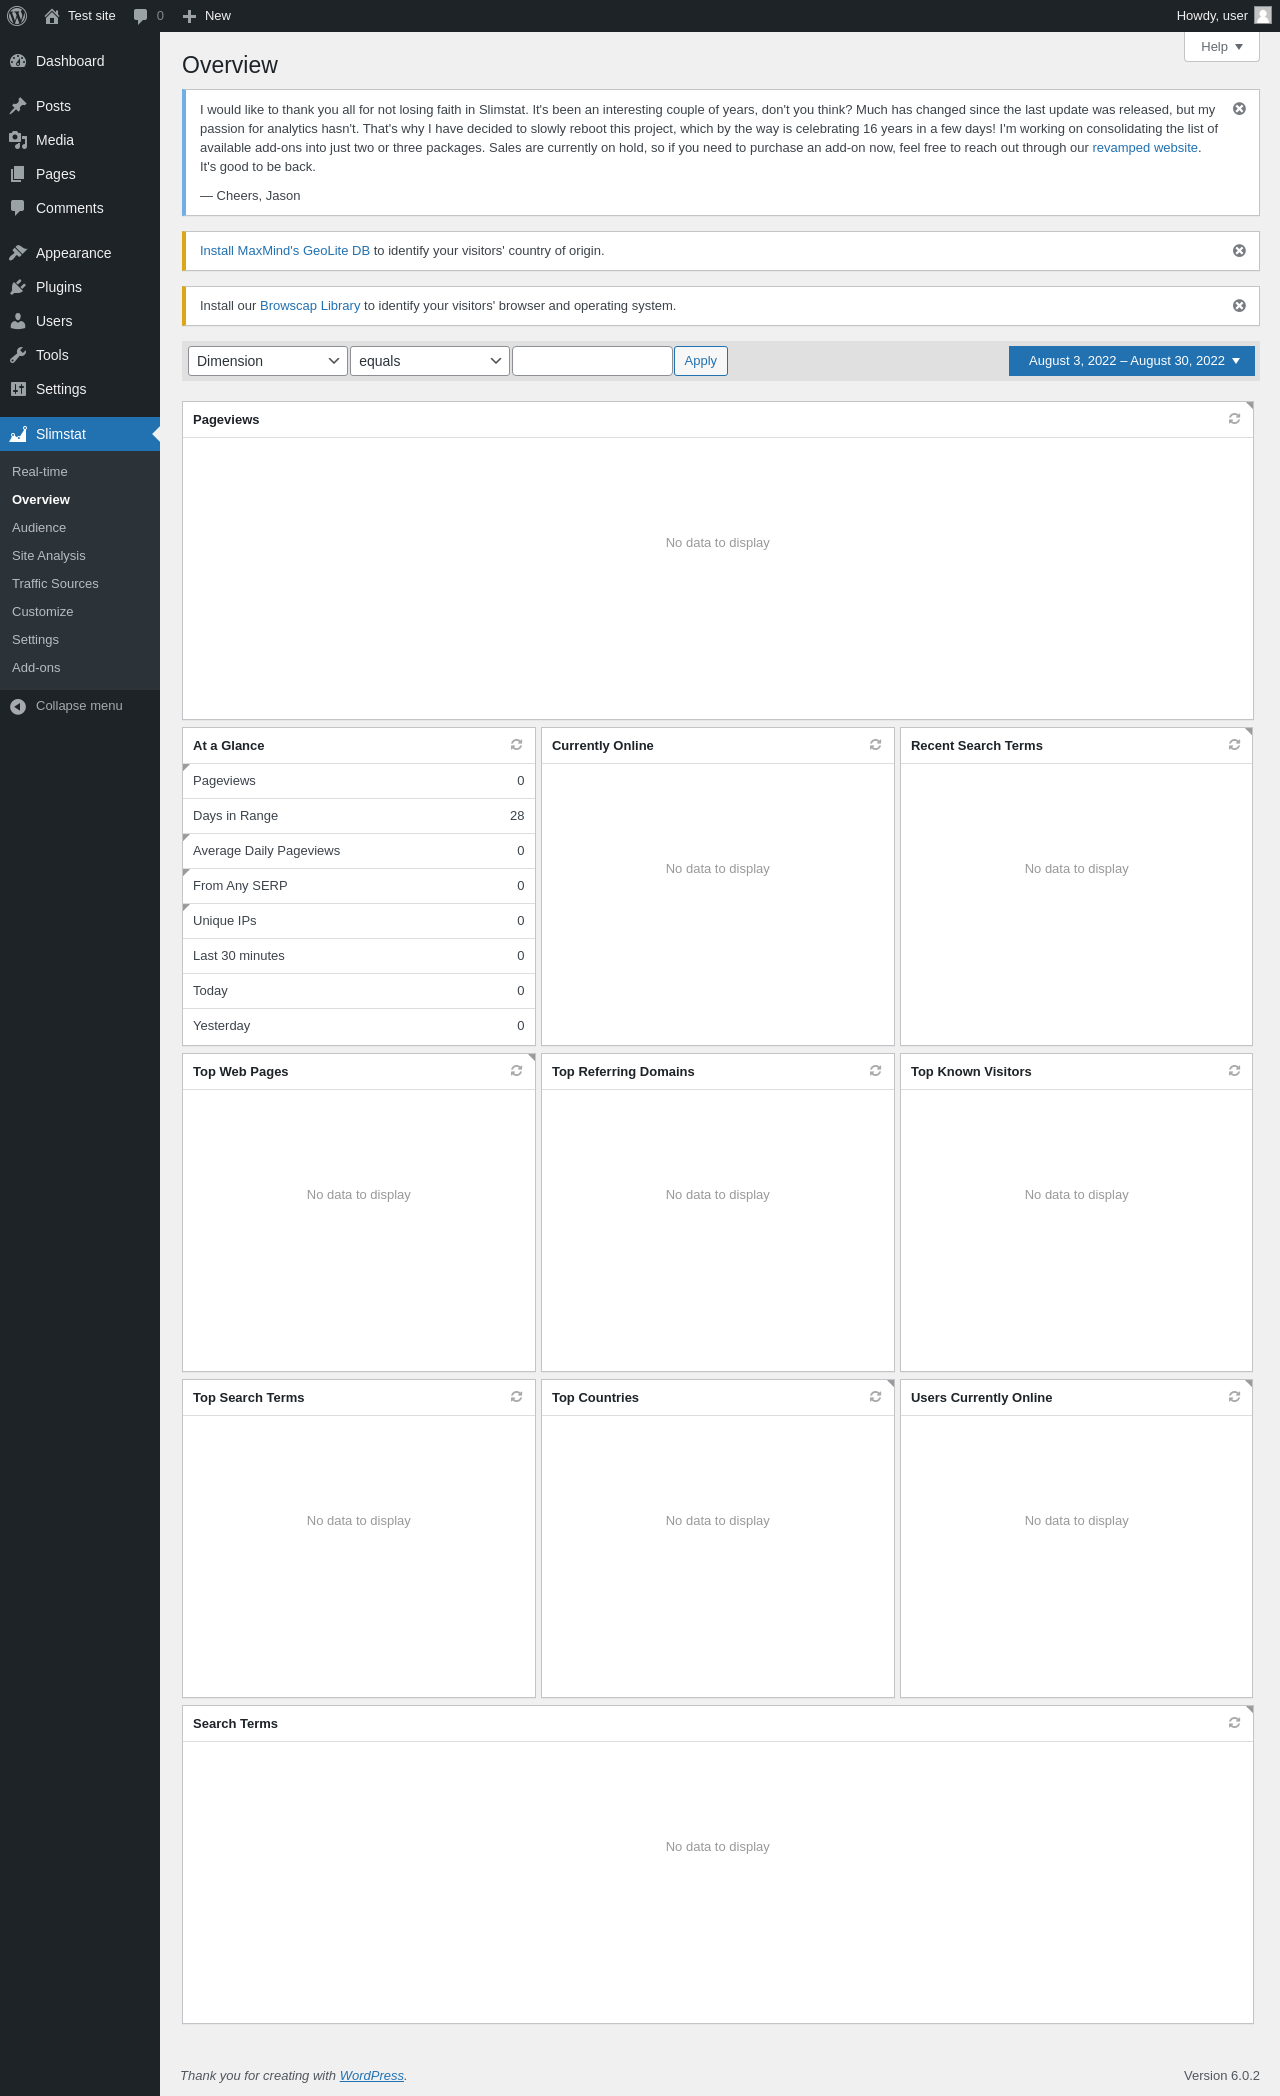This screenshot has height=2096, width=1280.
Task: Refresh the Top Web Pages report
Action: click(516, 1071)
